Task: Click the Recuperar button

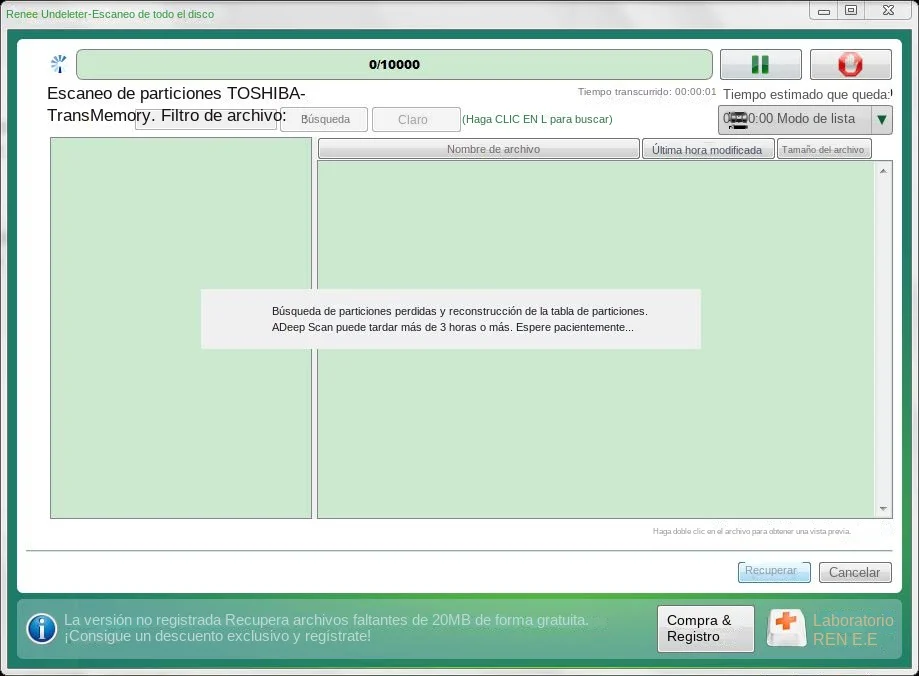Action: click(774, 572)
